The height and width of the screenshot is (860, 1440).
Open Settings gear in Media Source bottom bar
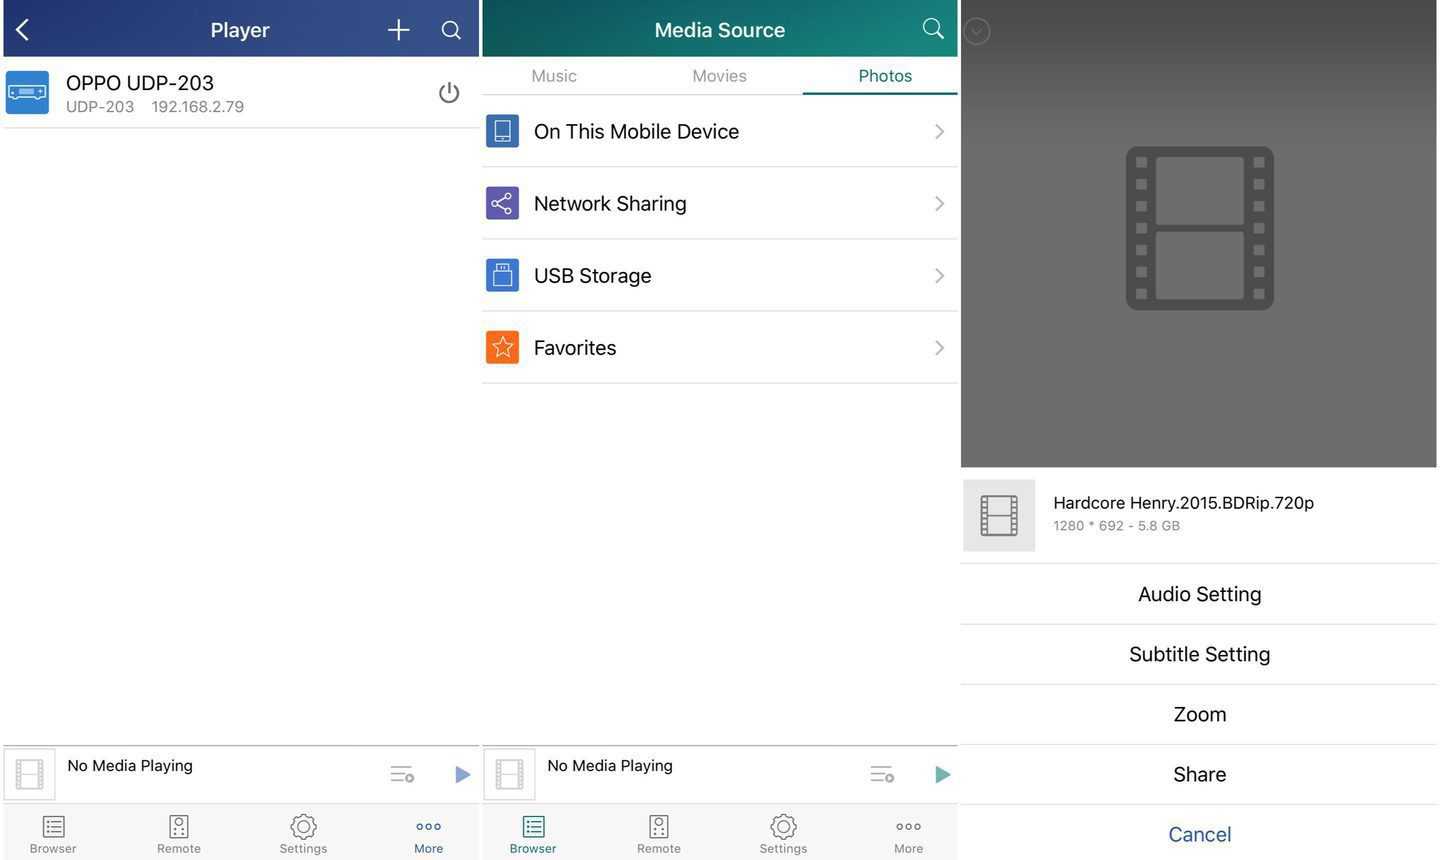click(783, 833)
